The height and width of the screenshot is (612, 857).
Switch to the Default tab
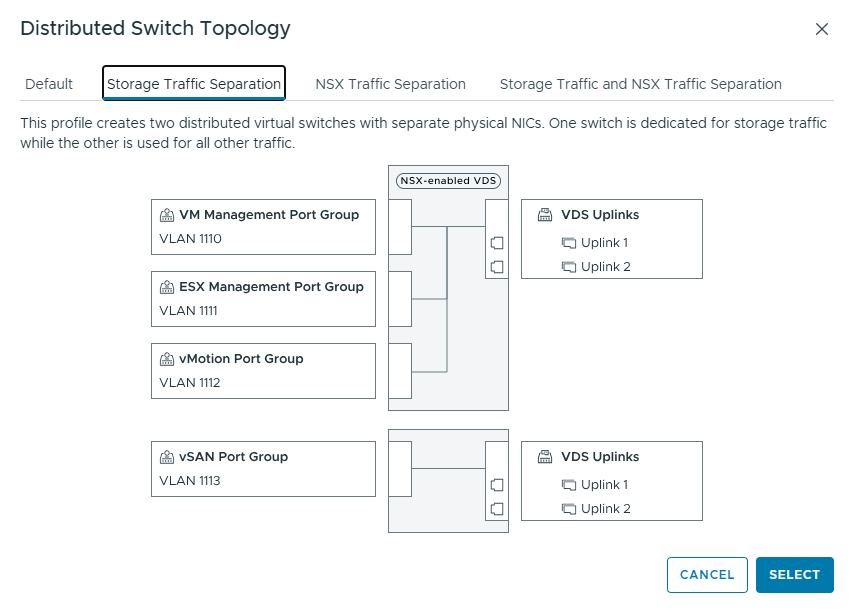(x=49, y=84)
